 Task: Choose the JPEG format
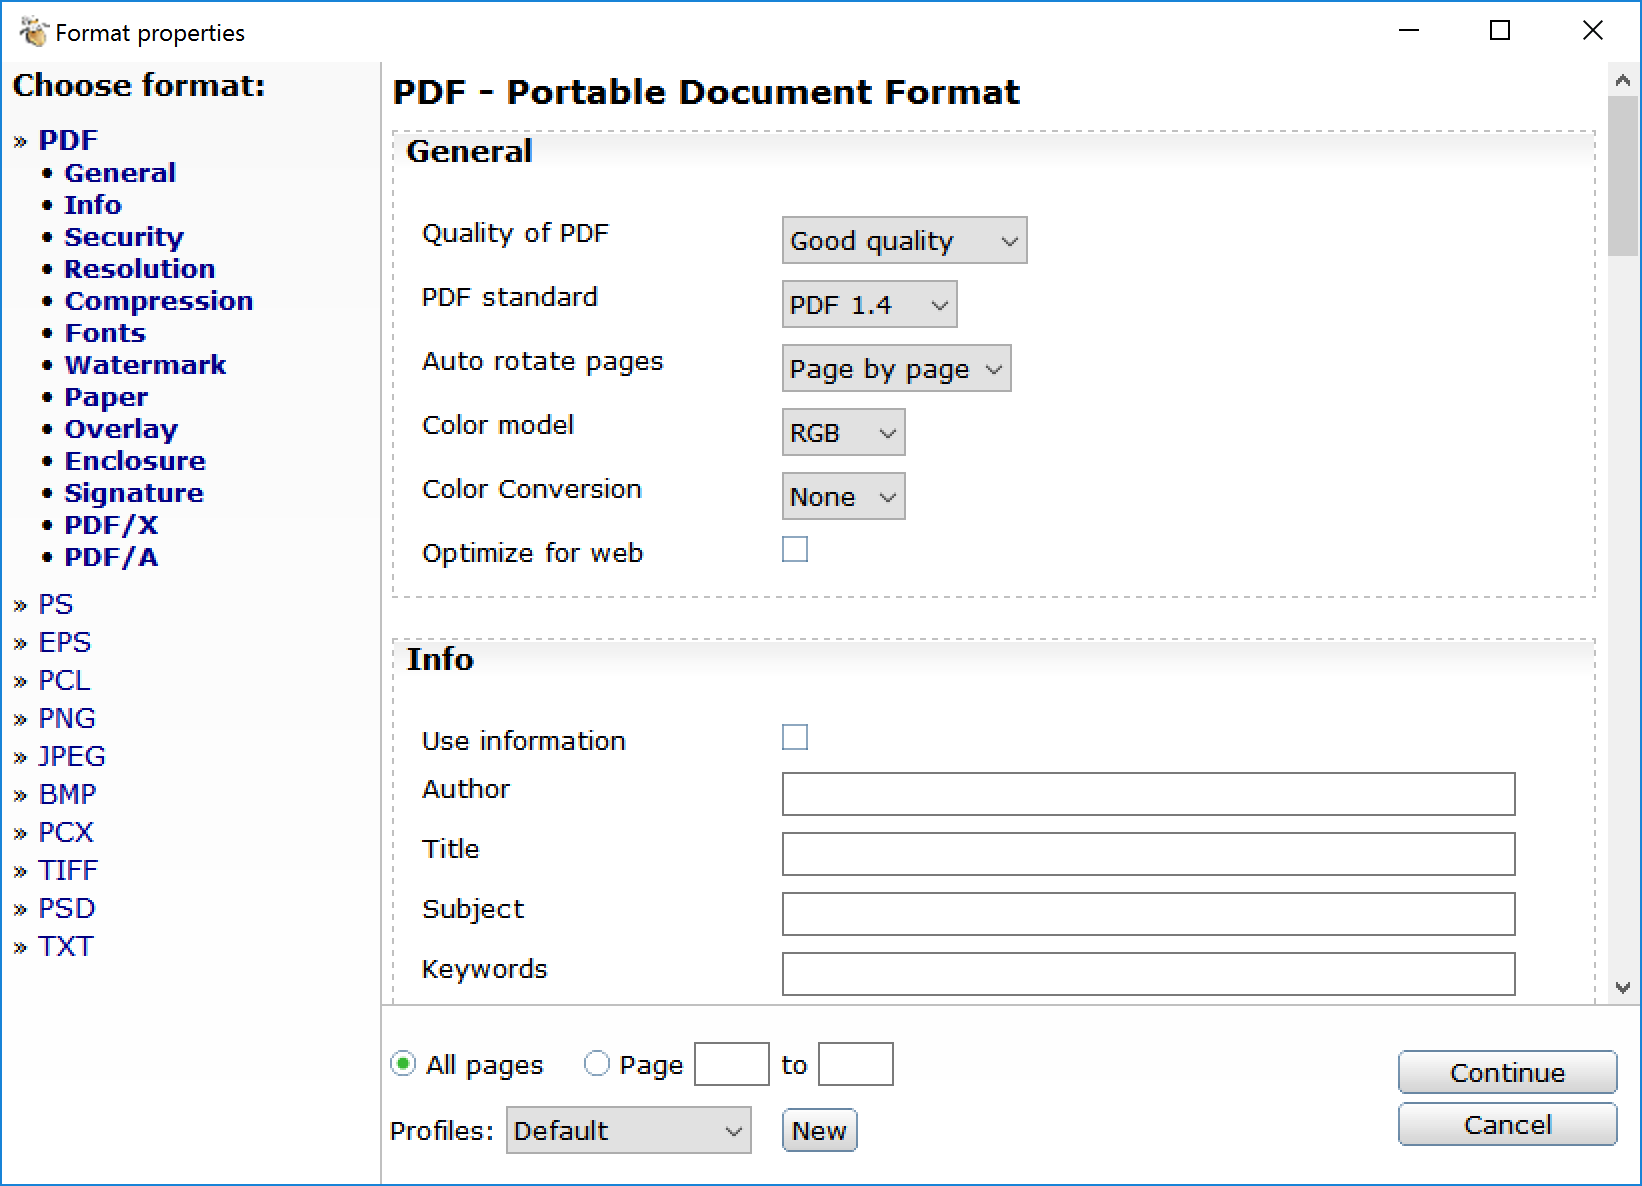[x=72, y=756]
